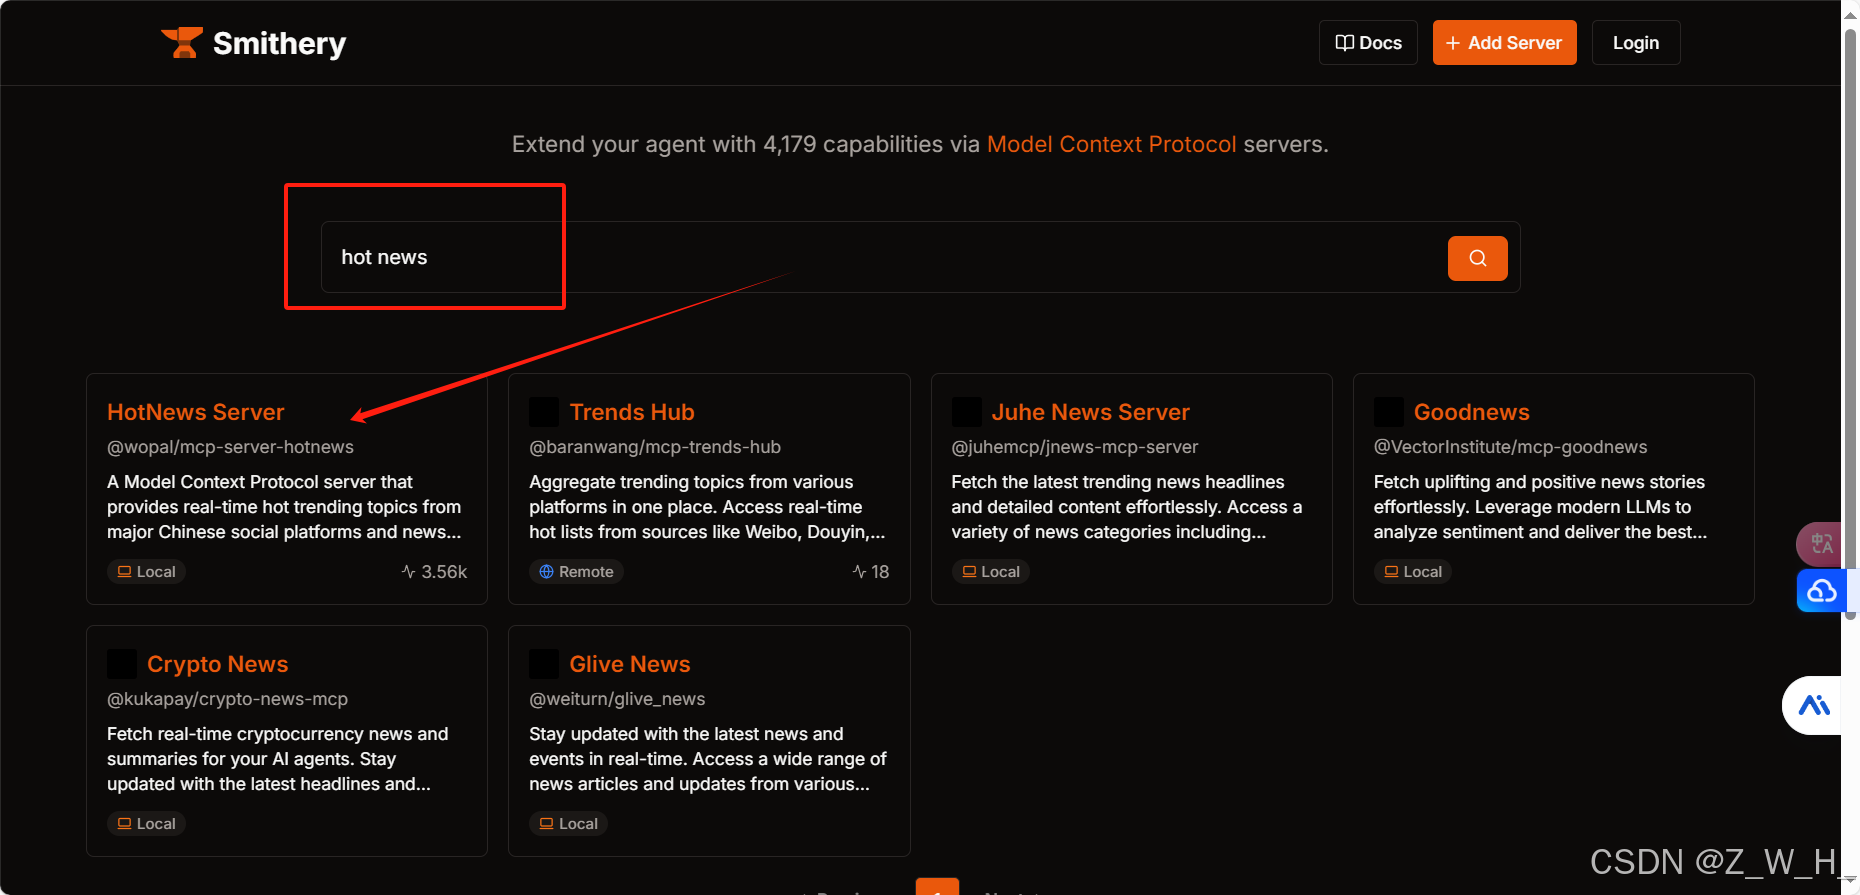Open the HotNews Server card title
The image size is (1860, 895).
[x=196, y=412]
